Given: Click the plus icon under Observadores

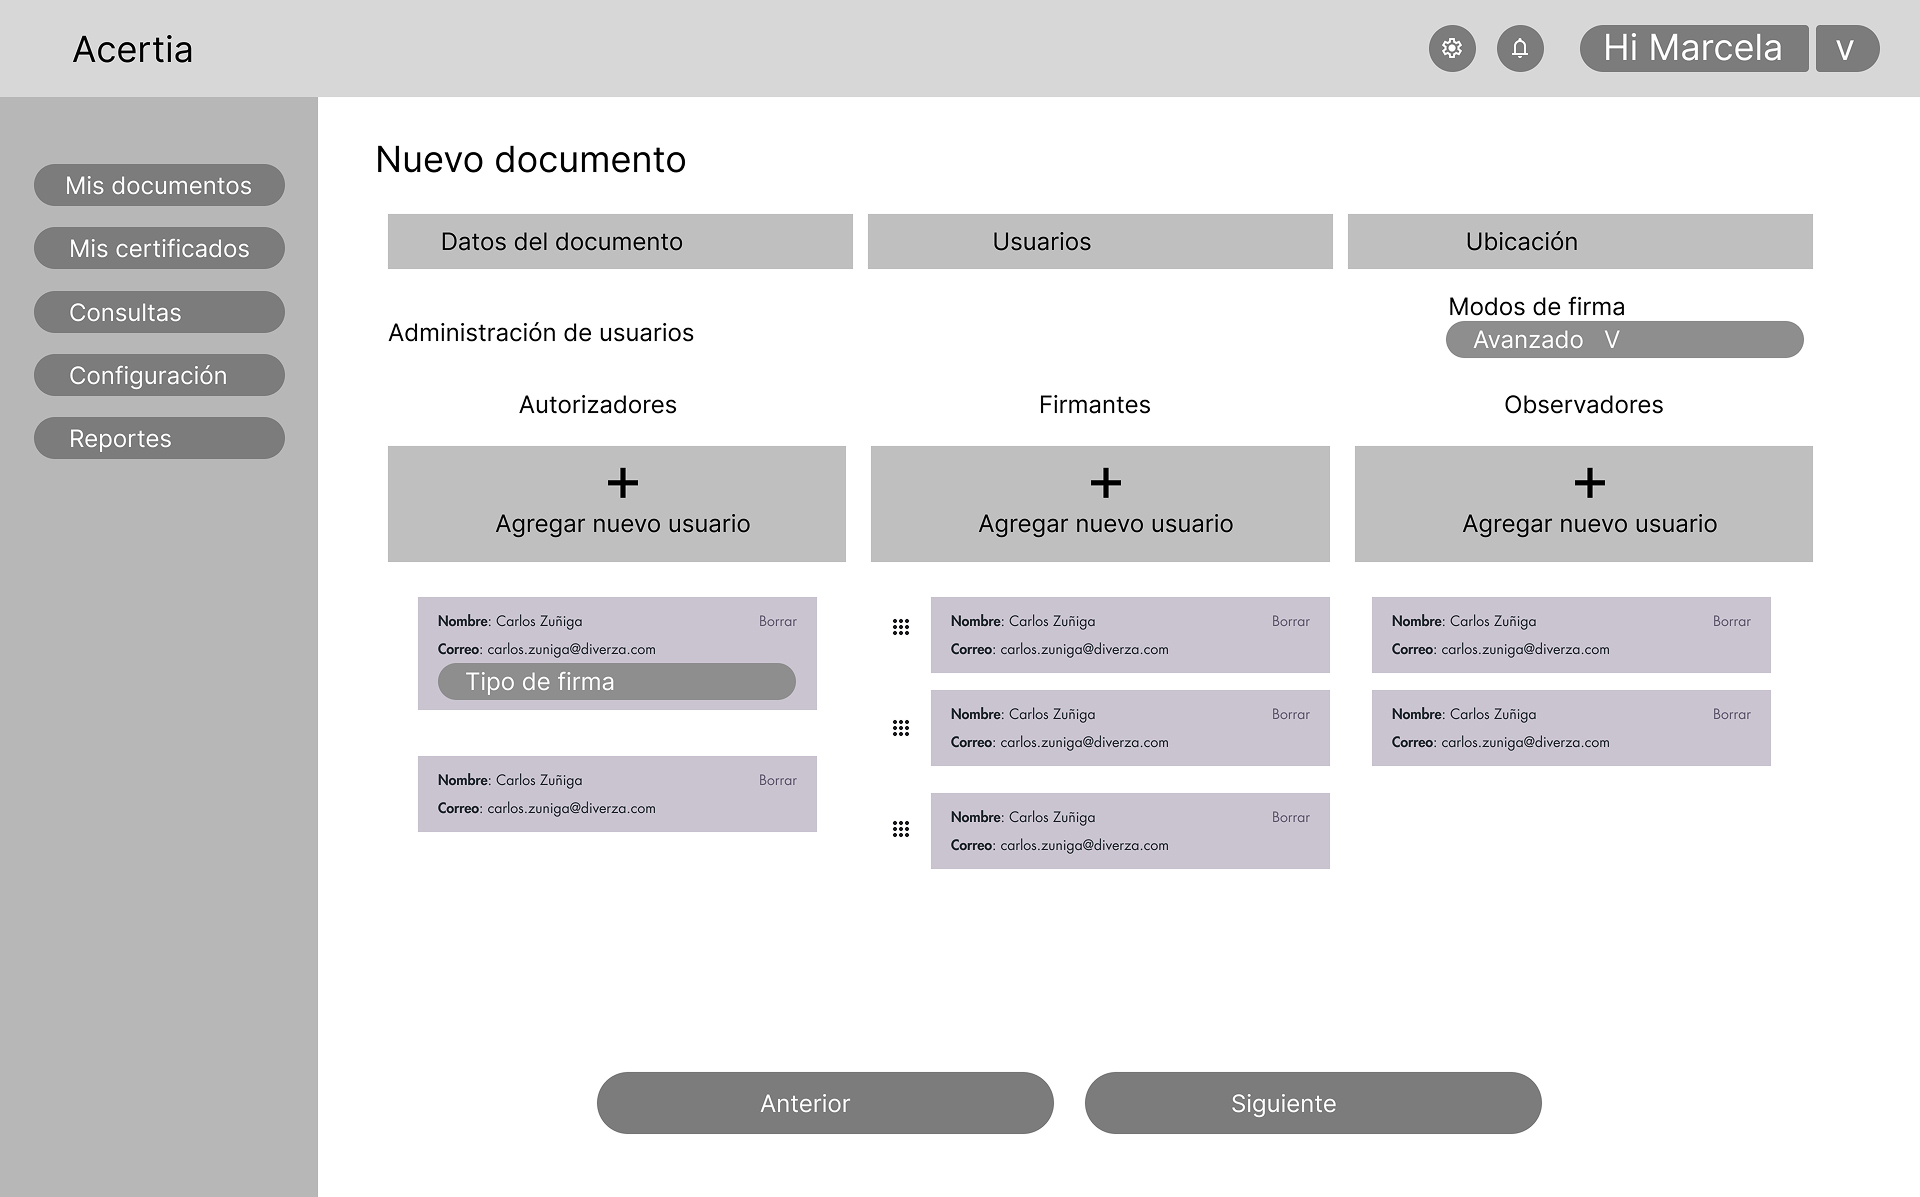Looking at the screenshot, I should coord(1589,483).
